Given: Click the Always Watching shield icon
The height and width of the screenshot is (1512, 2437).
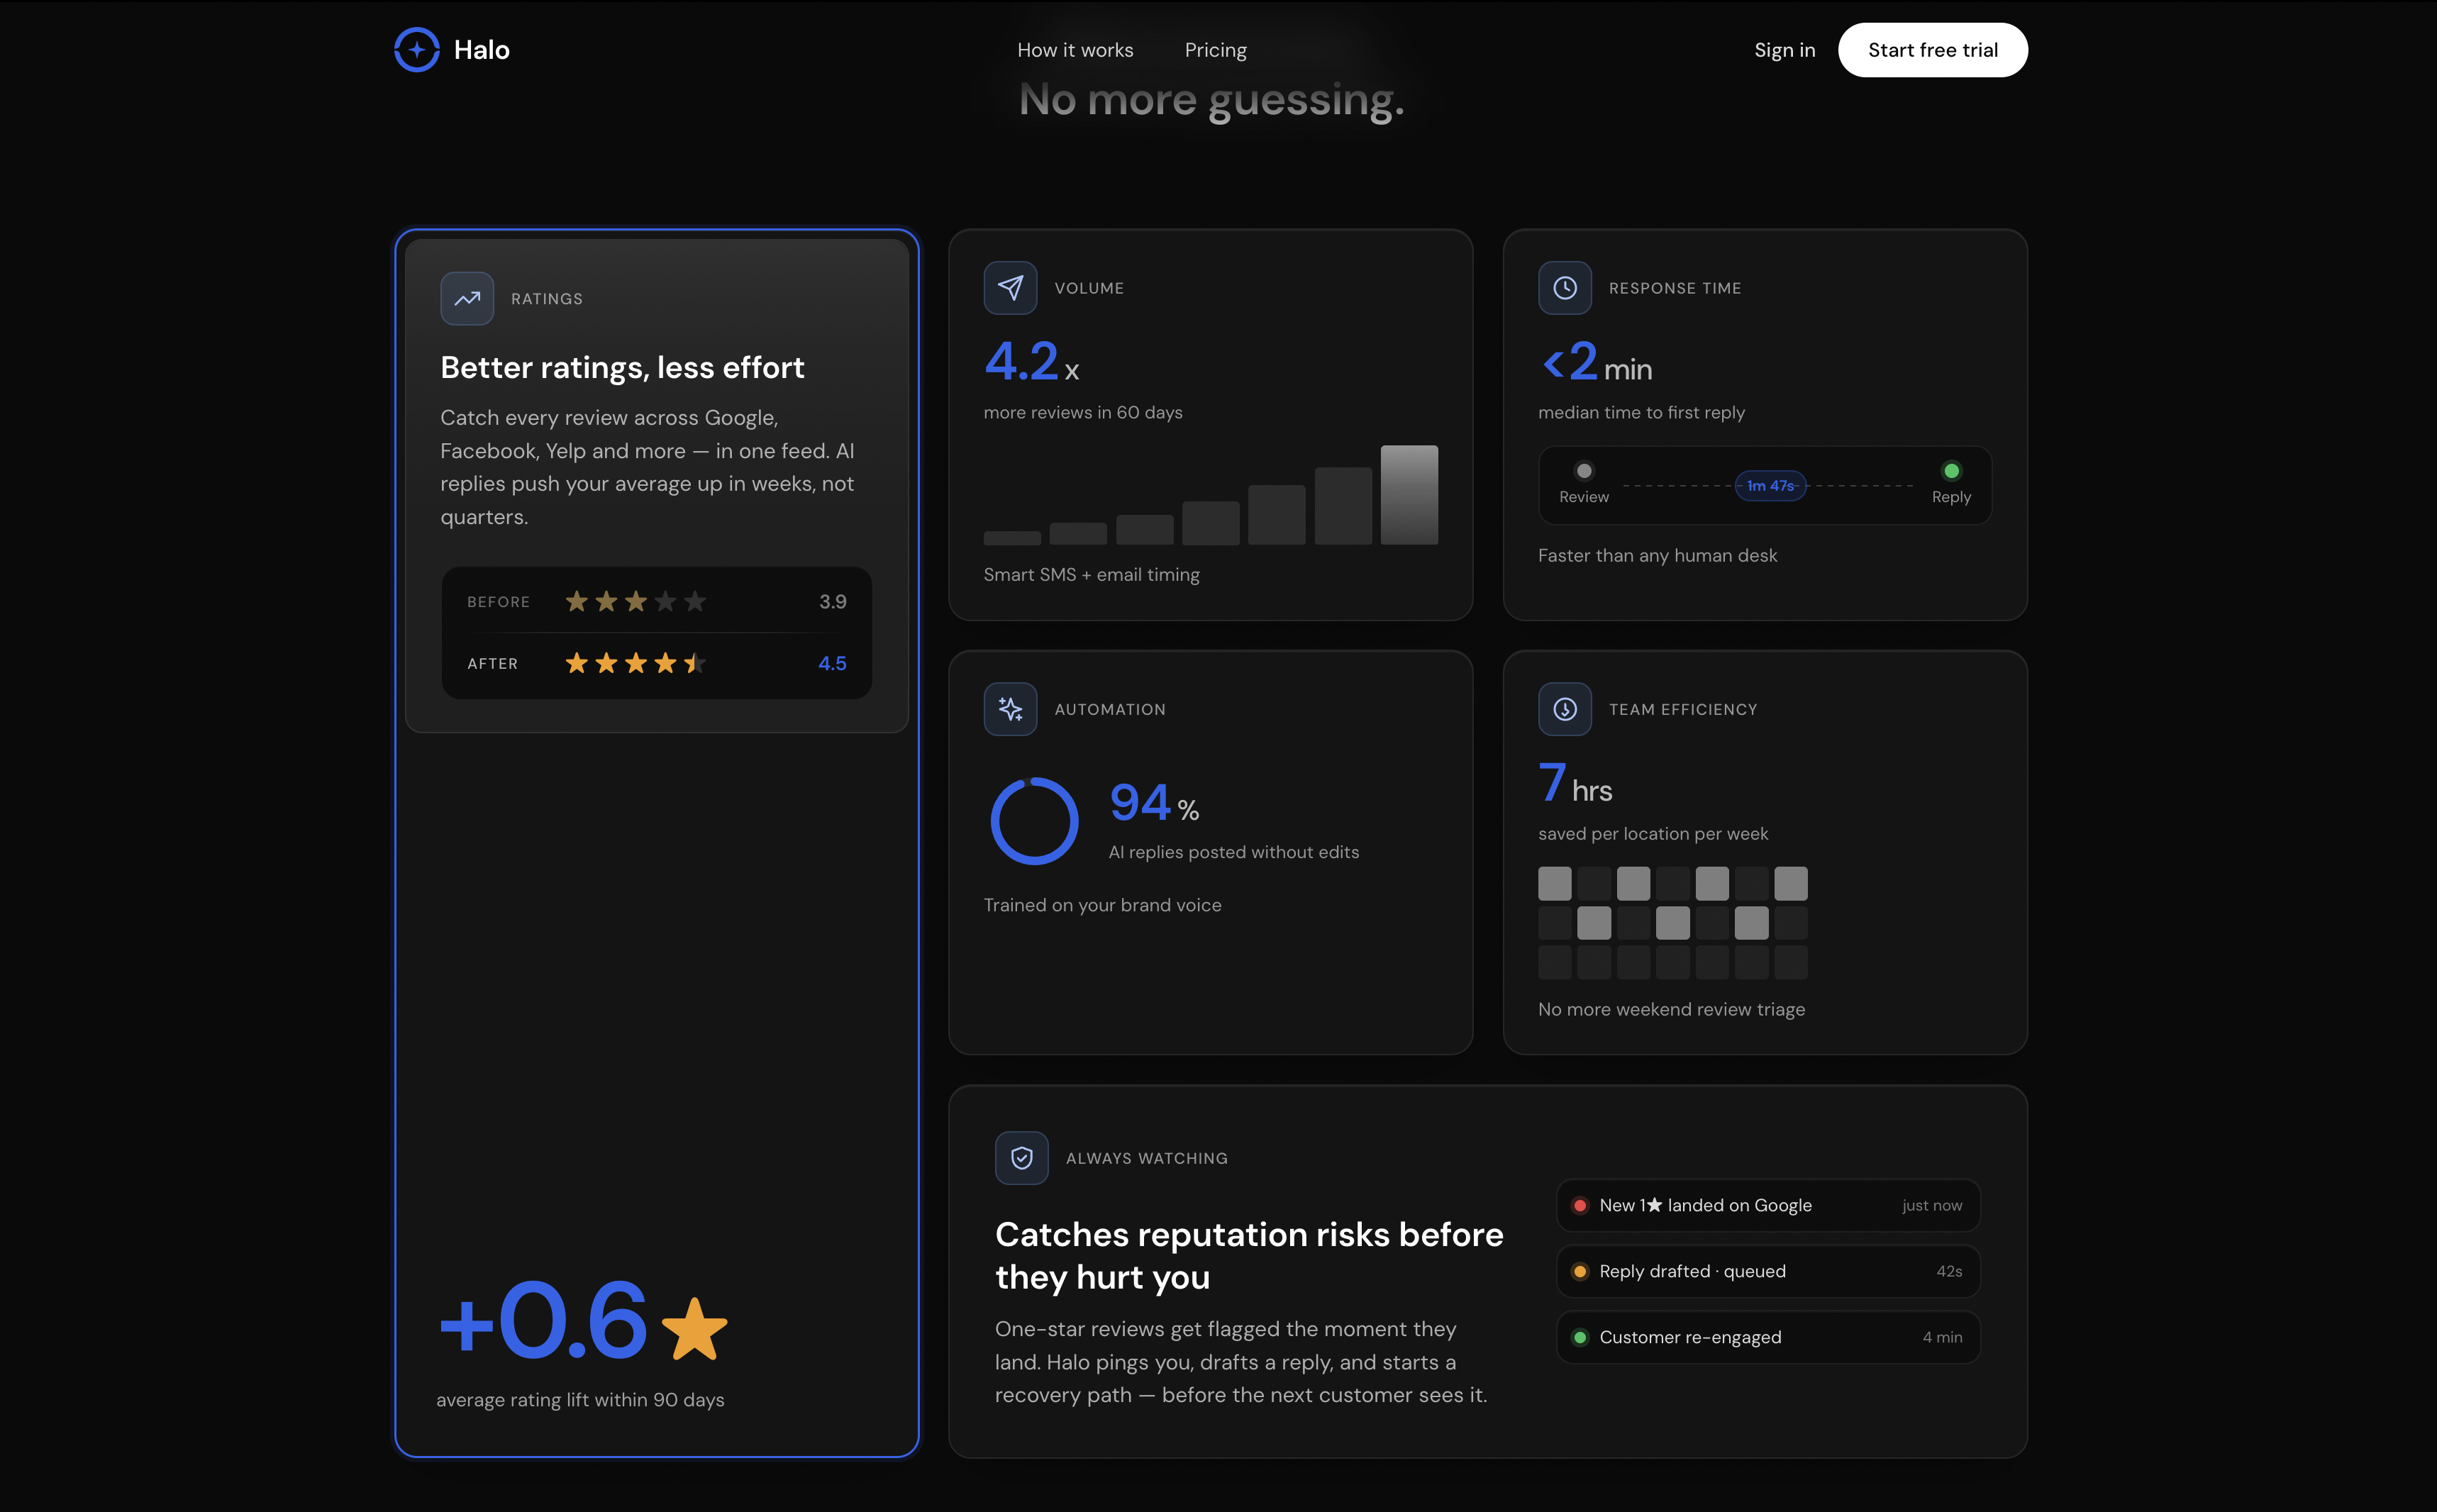Looking at the screenshot, I should 1021,1158.
